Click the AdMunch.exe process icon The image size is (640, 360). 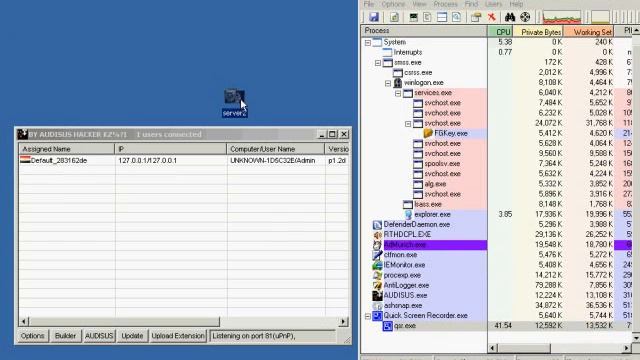click(x=377, y=245)
